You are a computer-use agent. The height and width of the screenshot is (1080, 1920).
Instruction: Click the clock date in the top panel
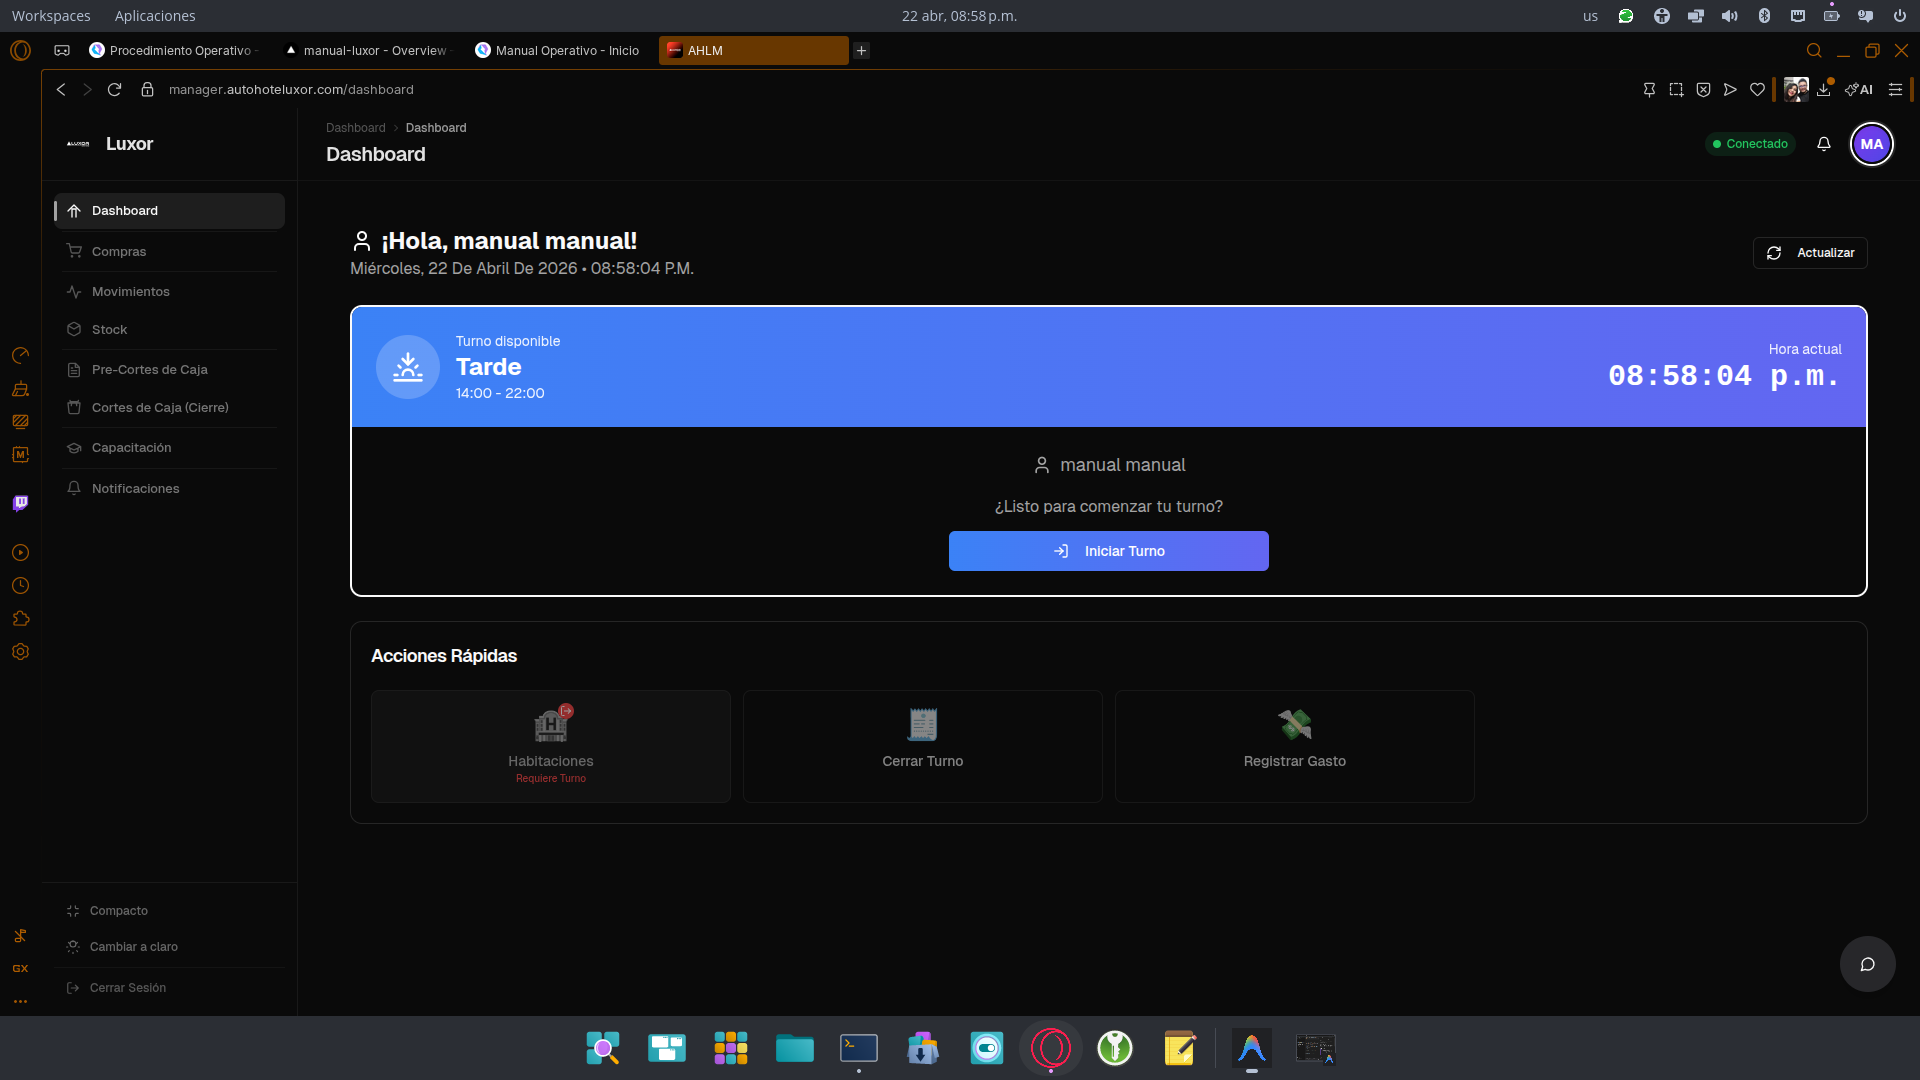click(959, 16)
